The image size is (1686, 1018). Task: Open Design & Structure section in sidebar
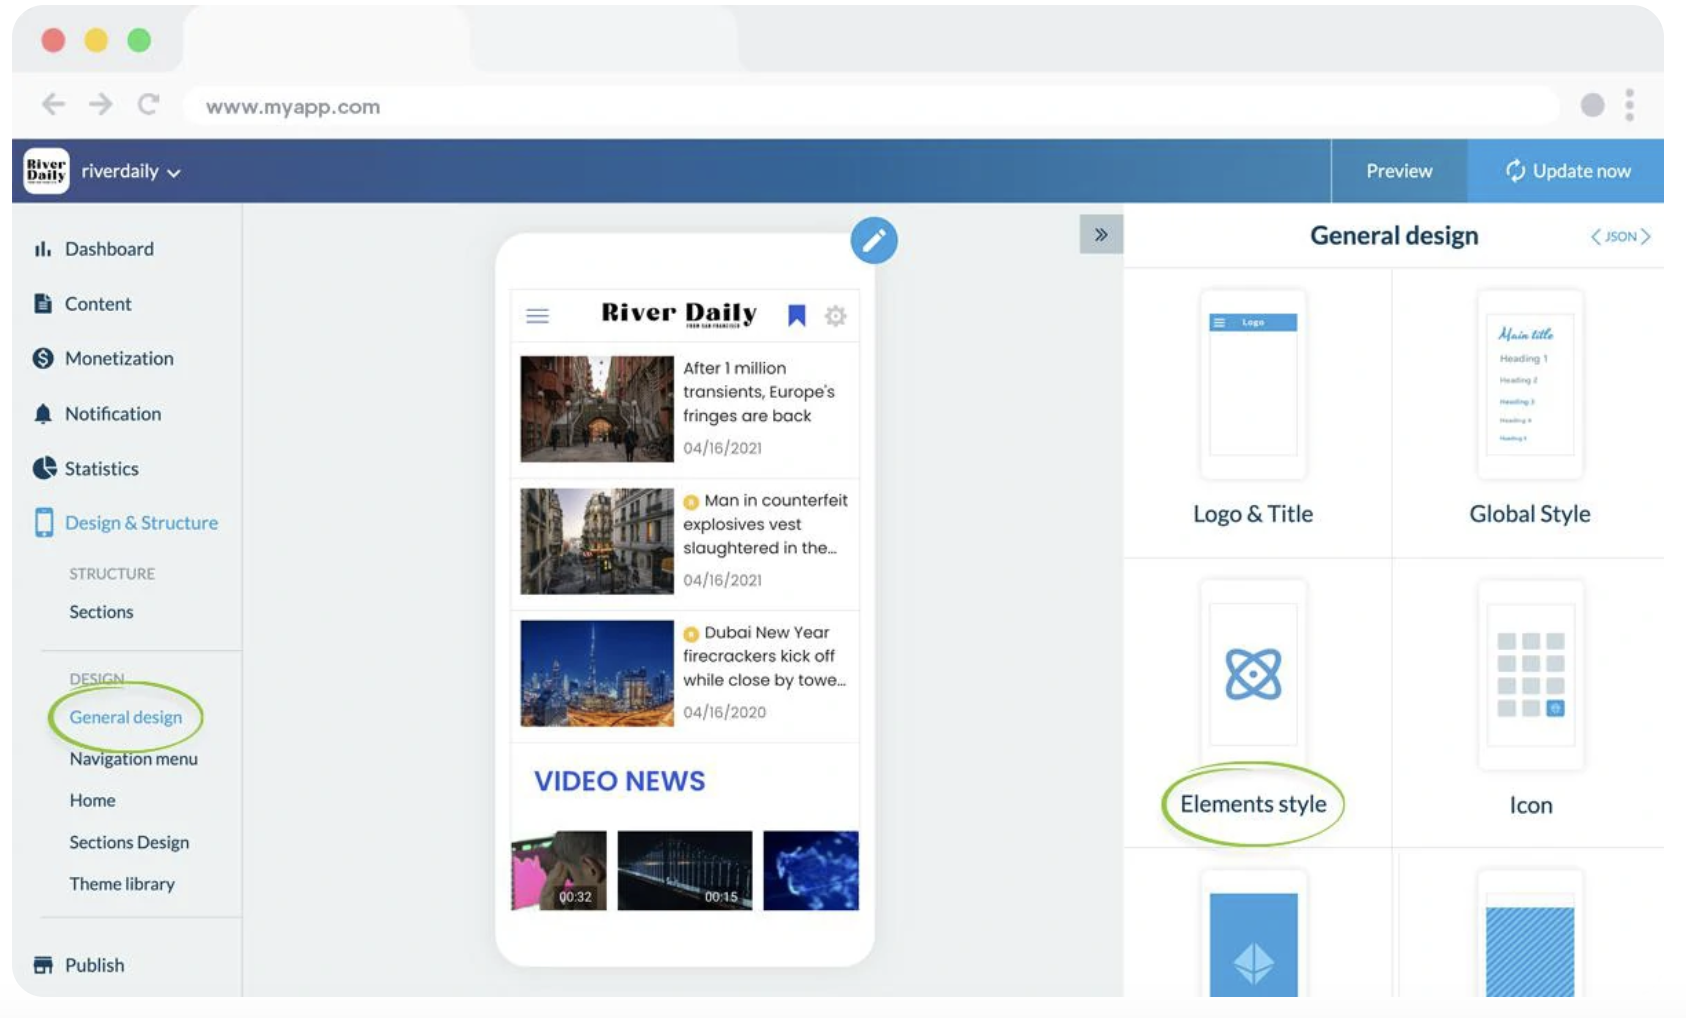140,523
